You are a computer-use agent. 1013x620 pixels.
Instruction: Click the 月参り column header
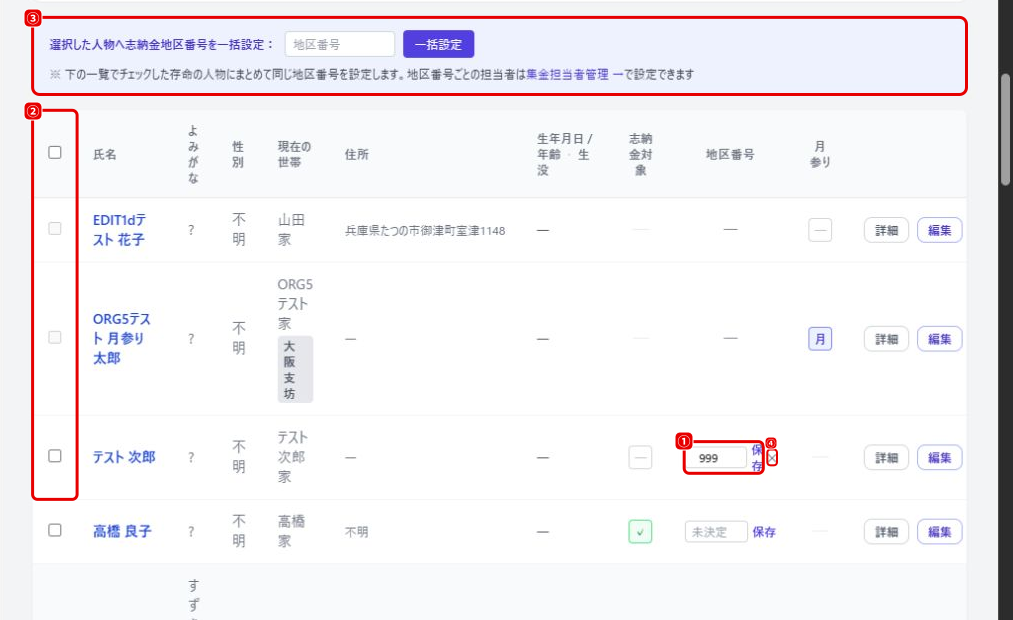pyautogui.click(x=820, y=154)
